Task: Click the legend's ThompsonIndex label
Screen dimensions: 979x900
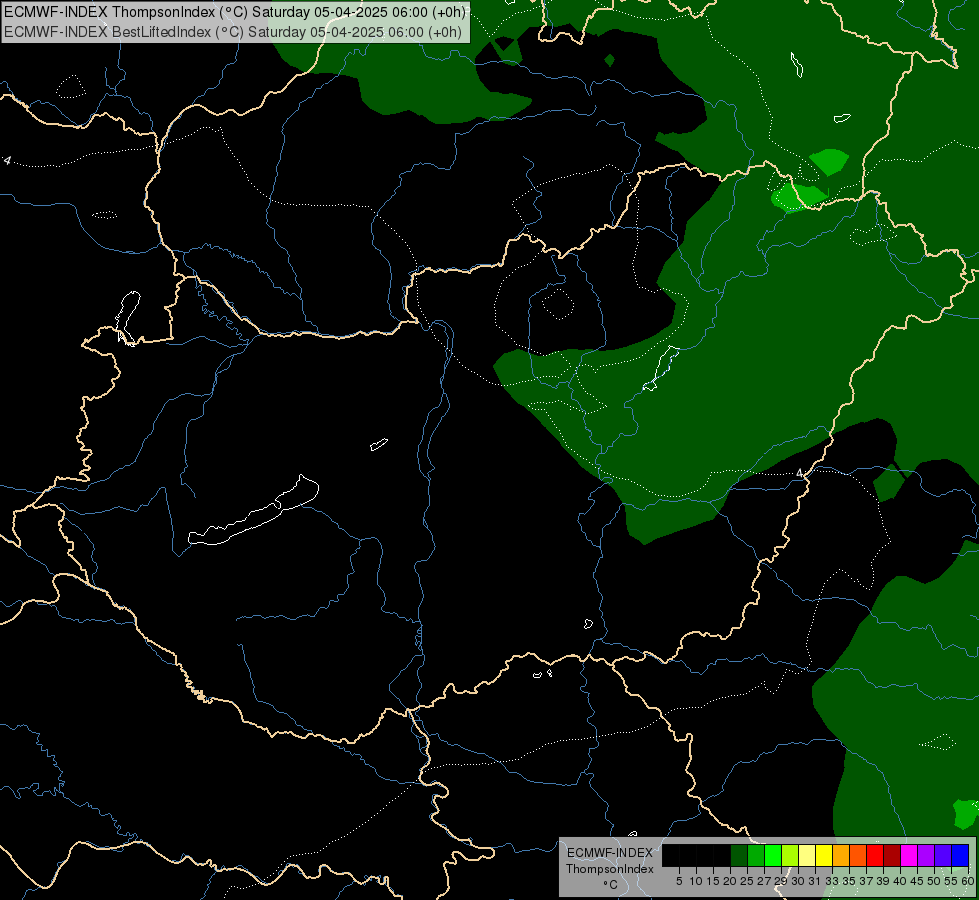Action: coord(609,869)
